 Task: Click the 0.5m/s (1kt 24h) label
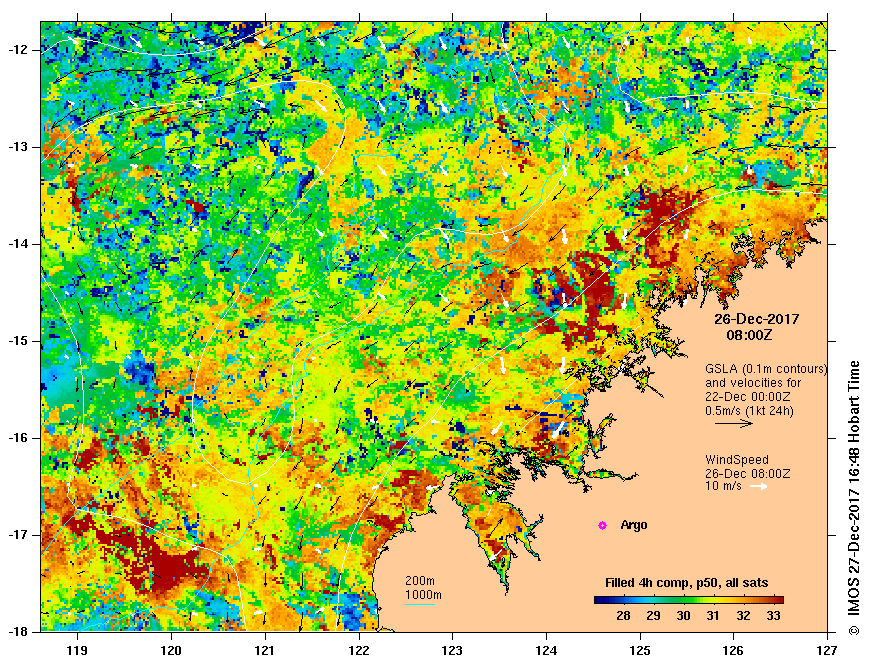pyautogui.click(x=749, y=411)
